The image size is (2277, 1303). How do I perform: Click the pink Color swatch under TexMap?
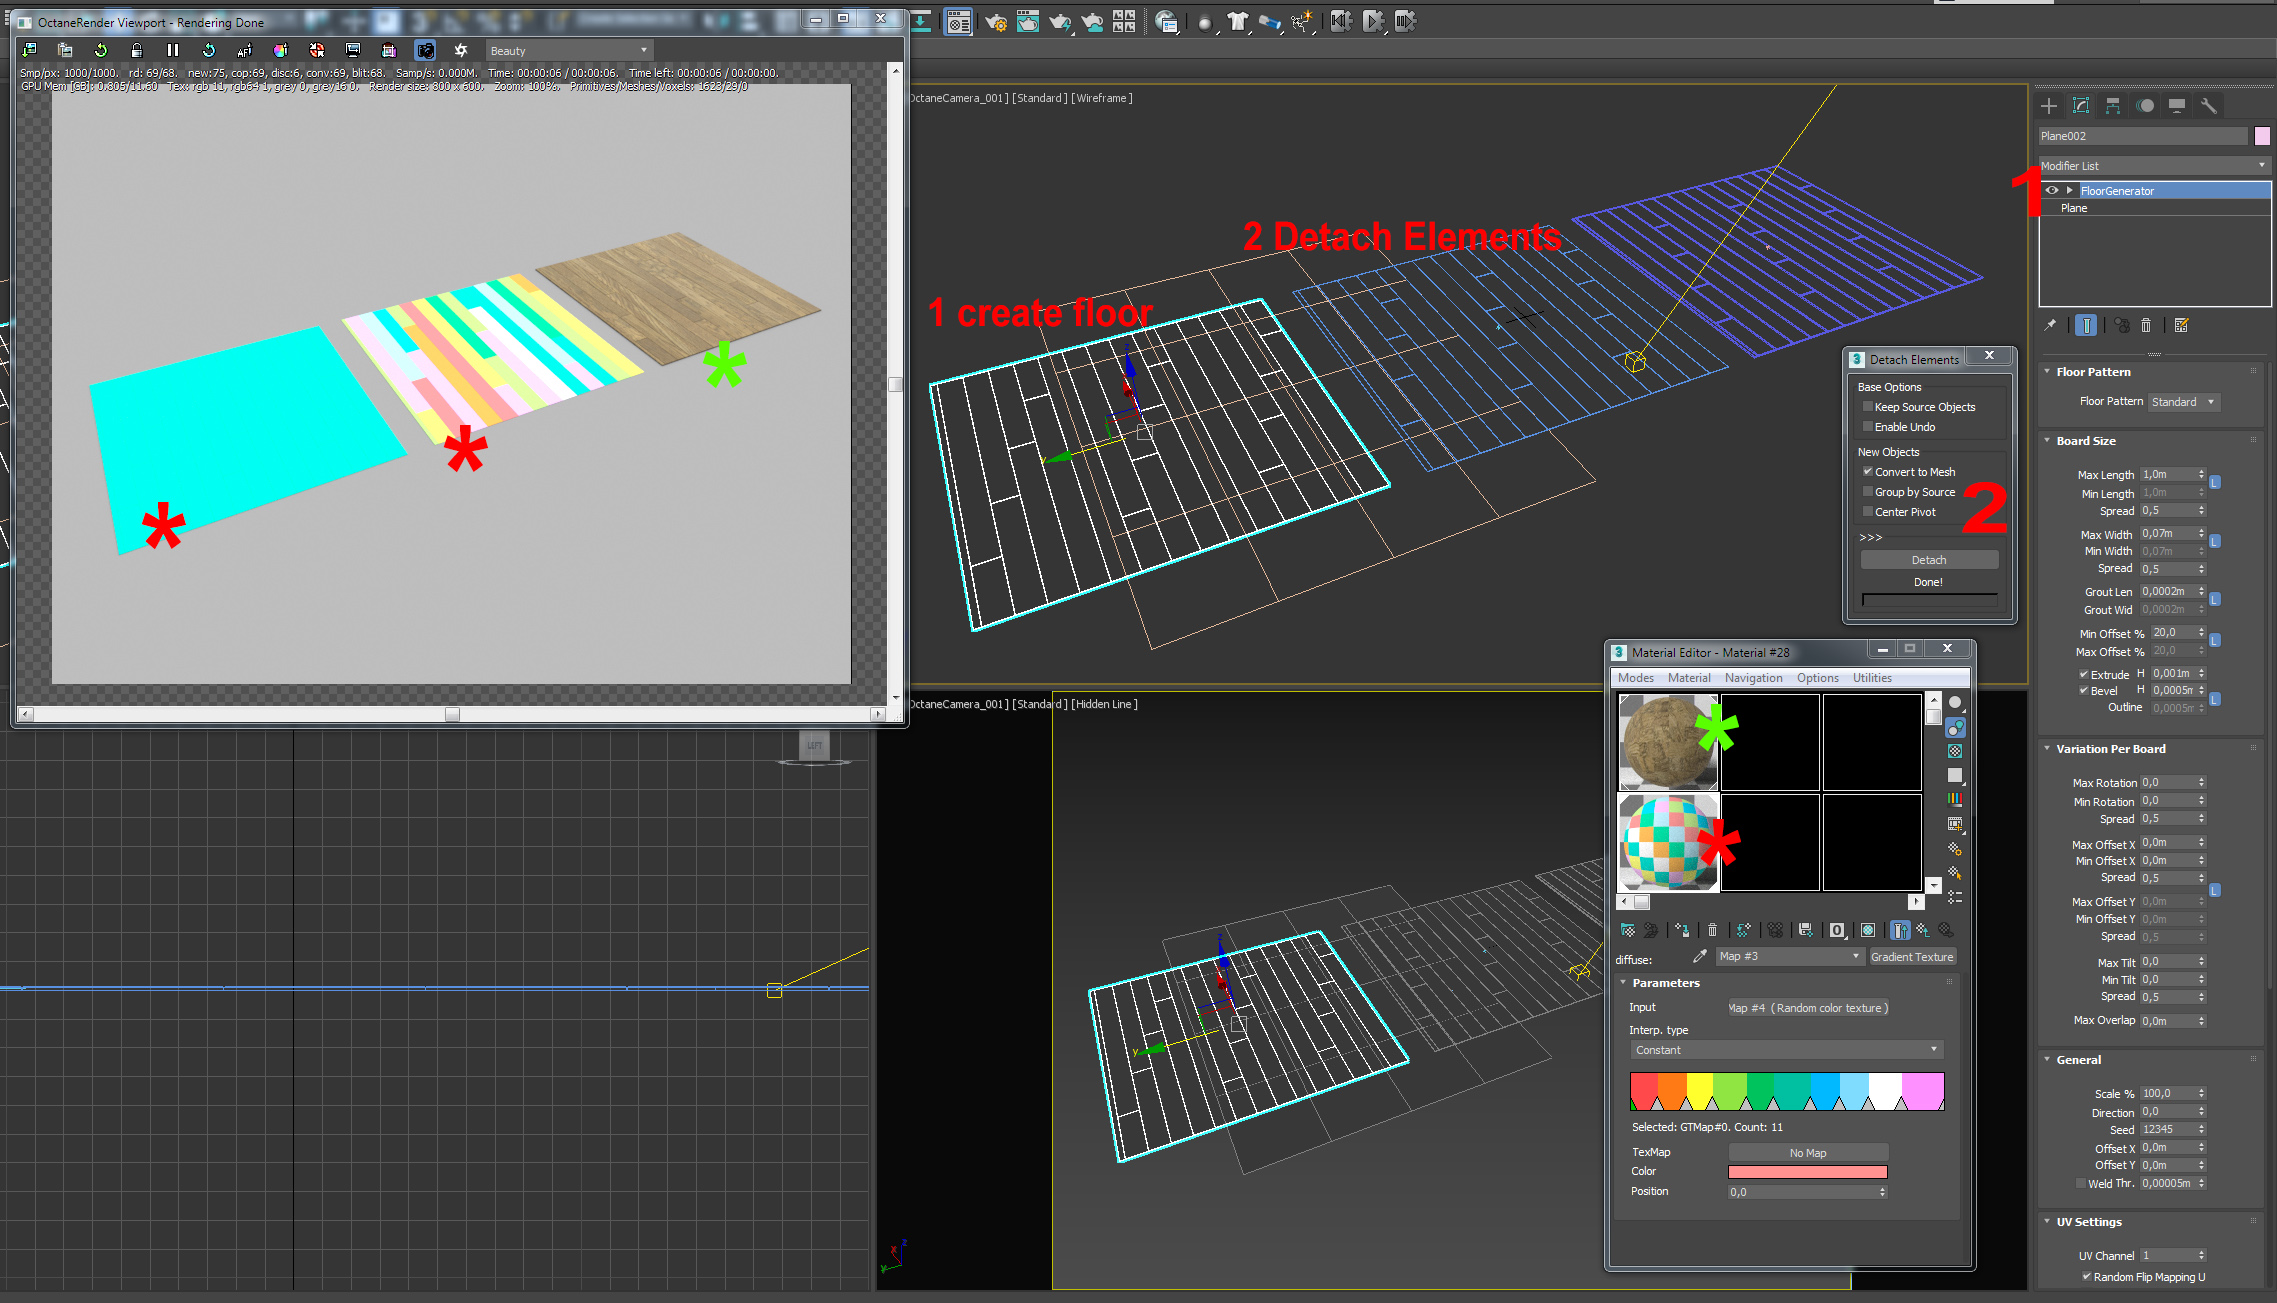click(x=1807, y=1172)
